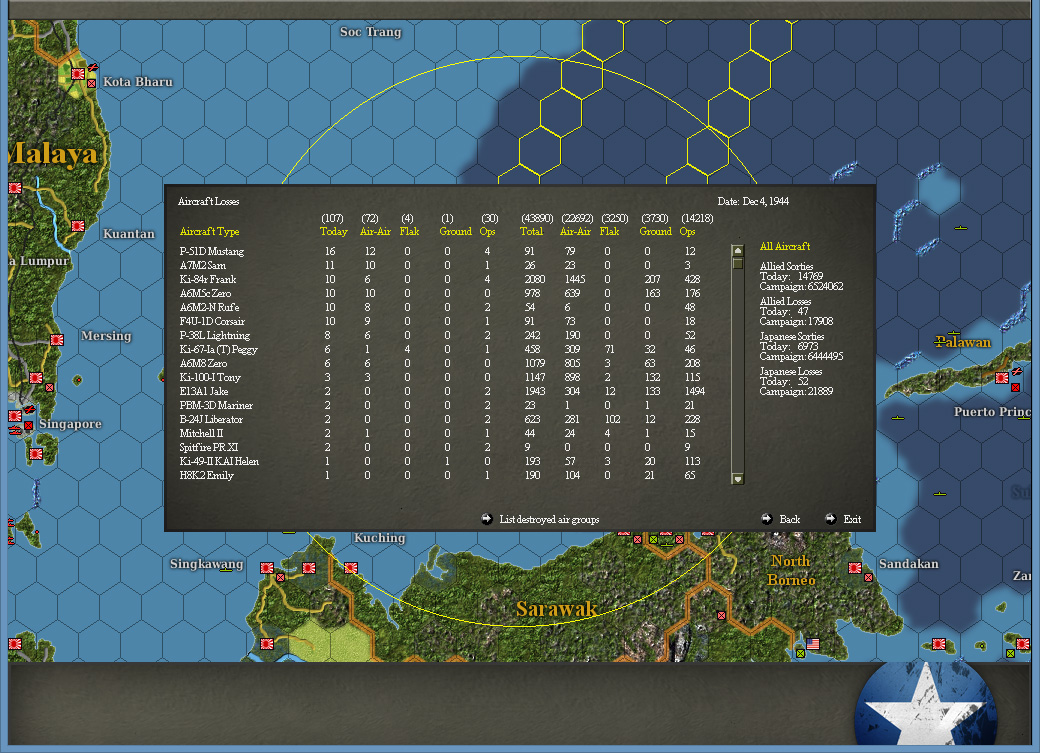1040x753 pixels.
Task: Click the Kota Bharu map label
Action: coord(138,82)
